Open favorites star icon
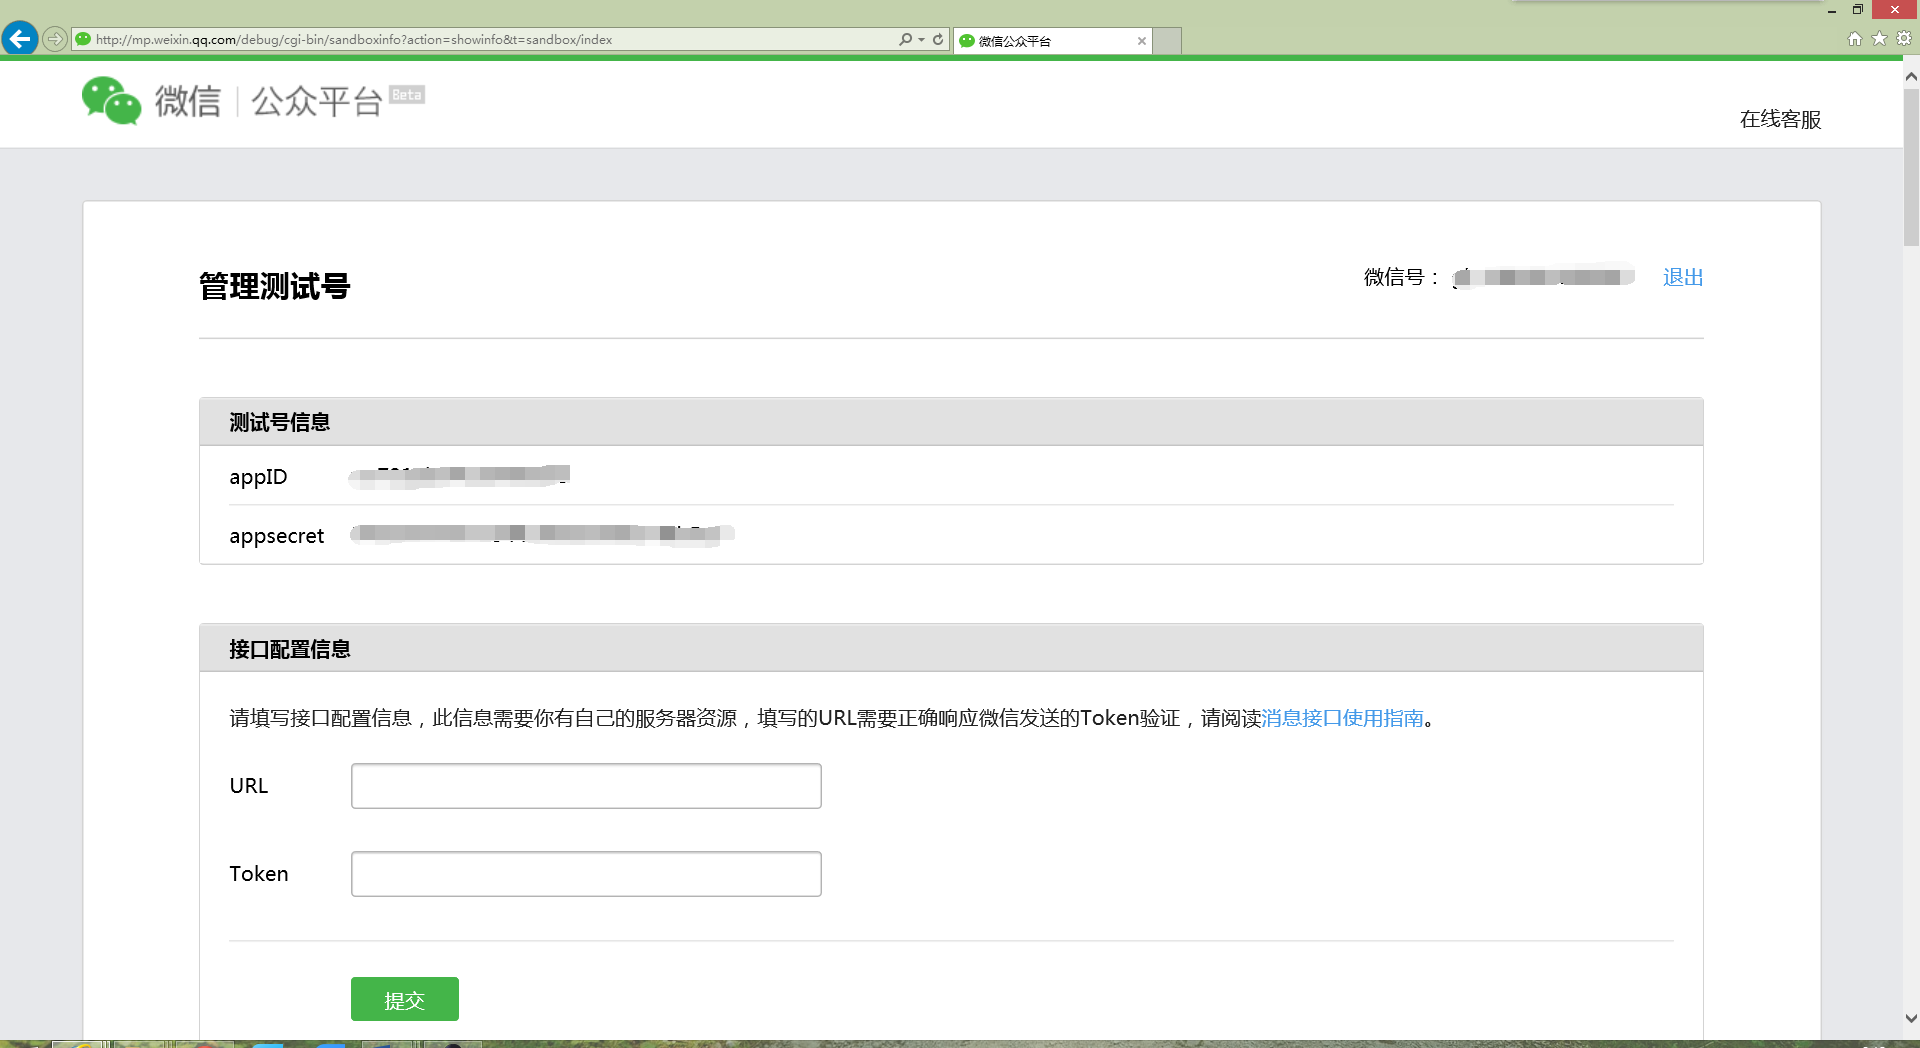1920x1048 pixels. tap(1879, 39)
